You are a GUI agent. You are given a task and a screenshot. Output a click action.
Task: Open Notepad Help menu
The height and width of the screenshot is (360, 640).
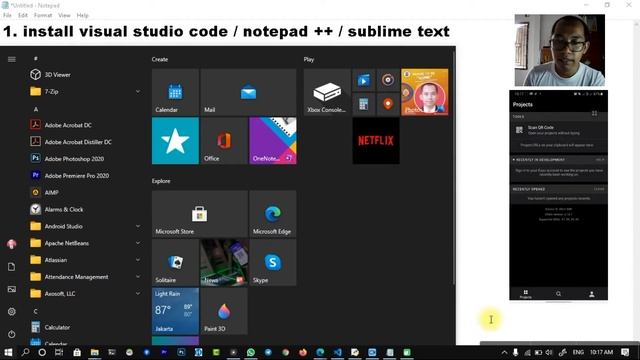point(82,15)
